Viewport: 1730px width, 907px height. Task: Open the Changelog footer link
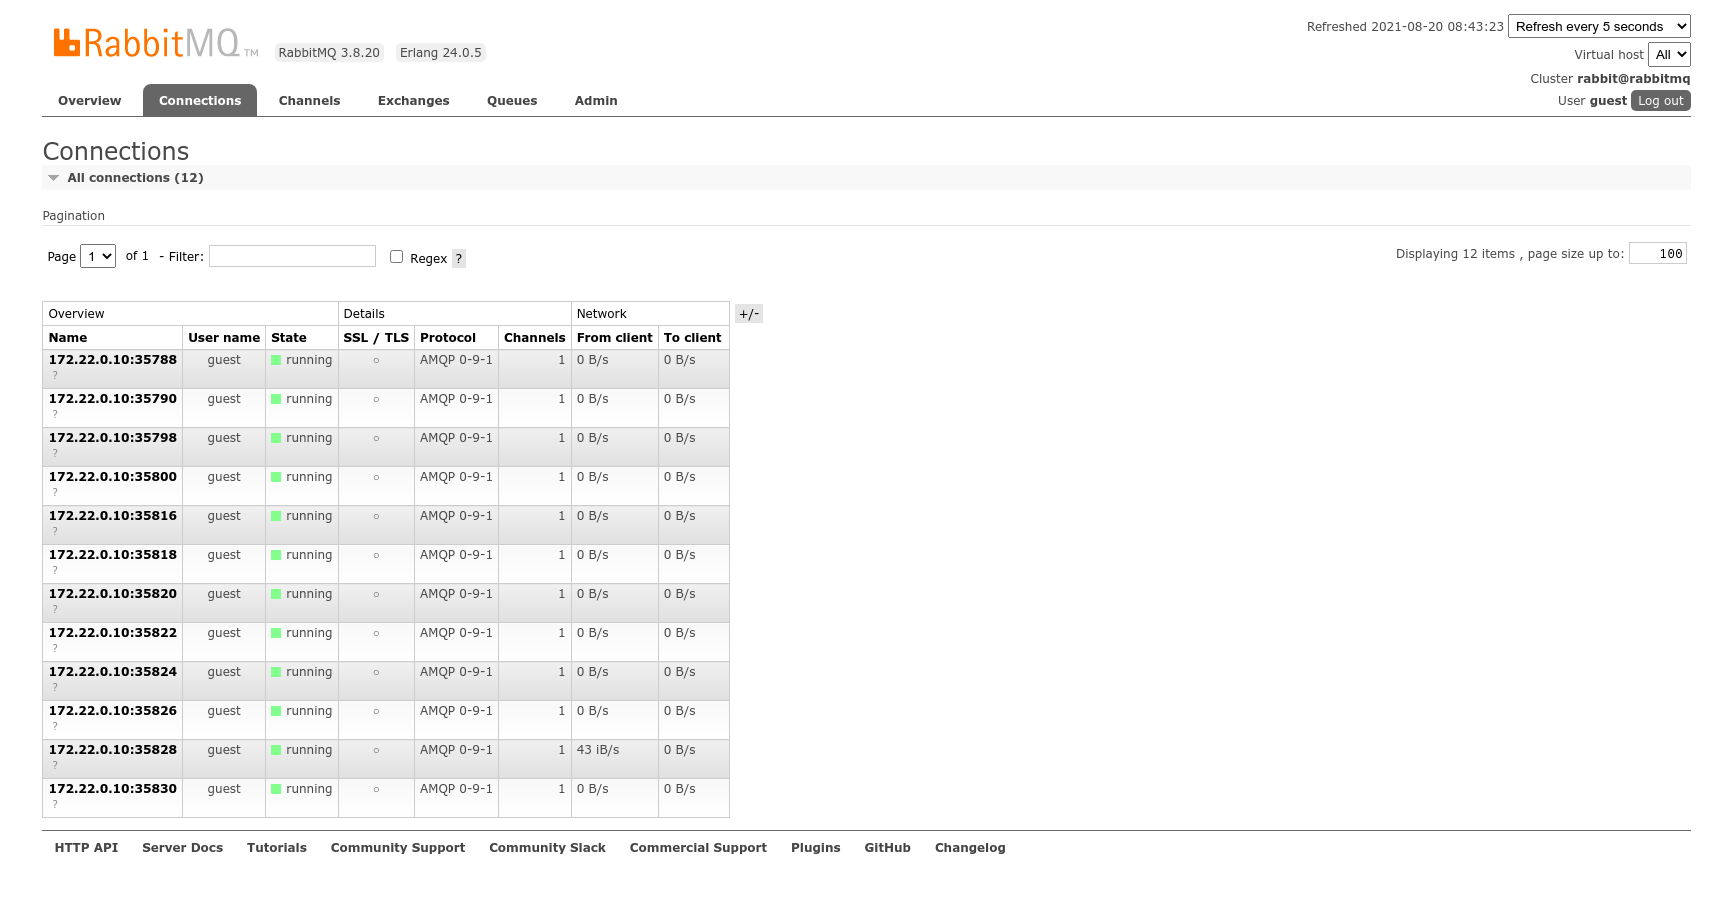point(970,848)
